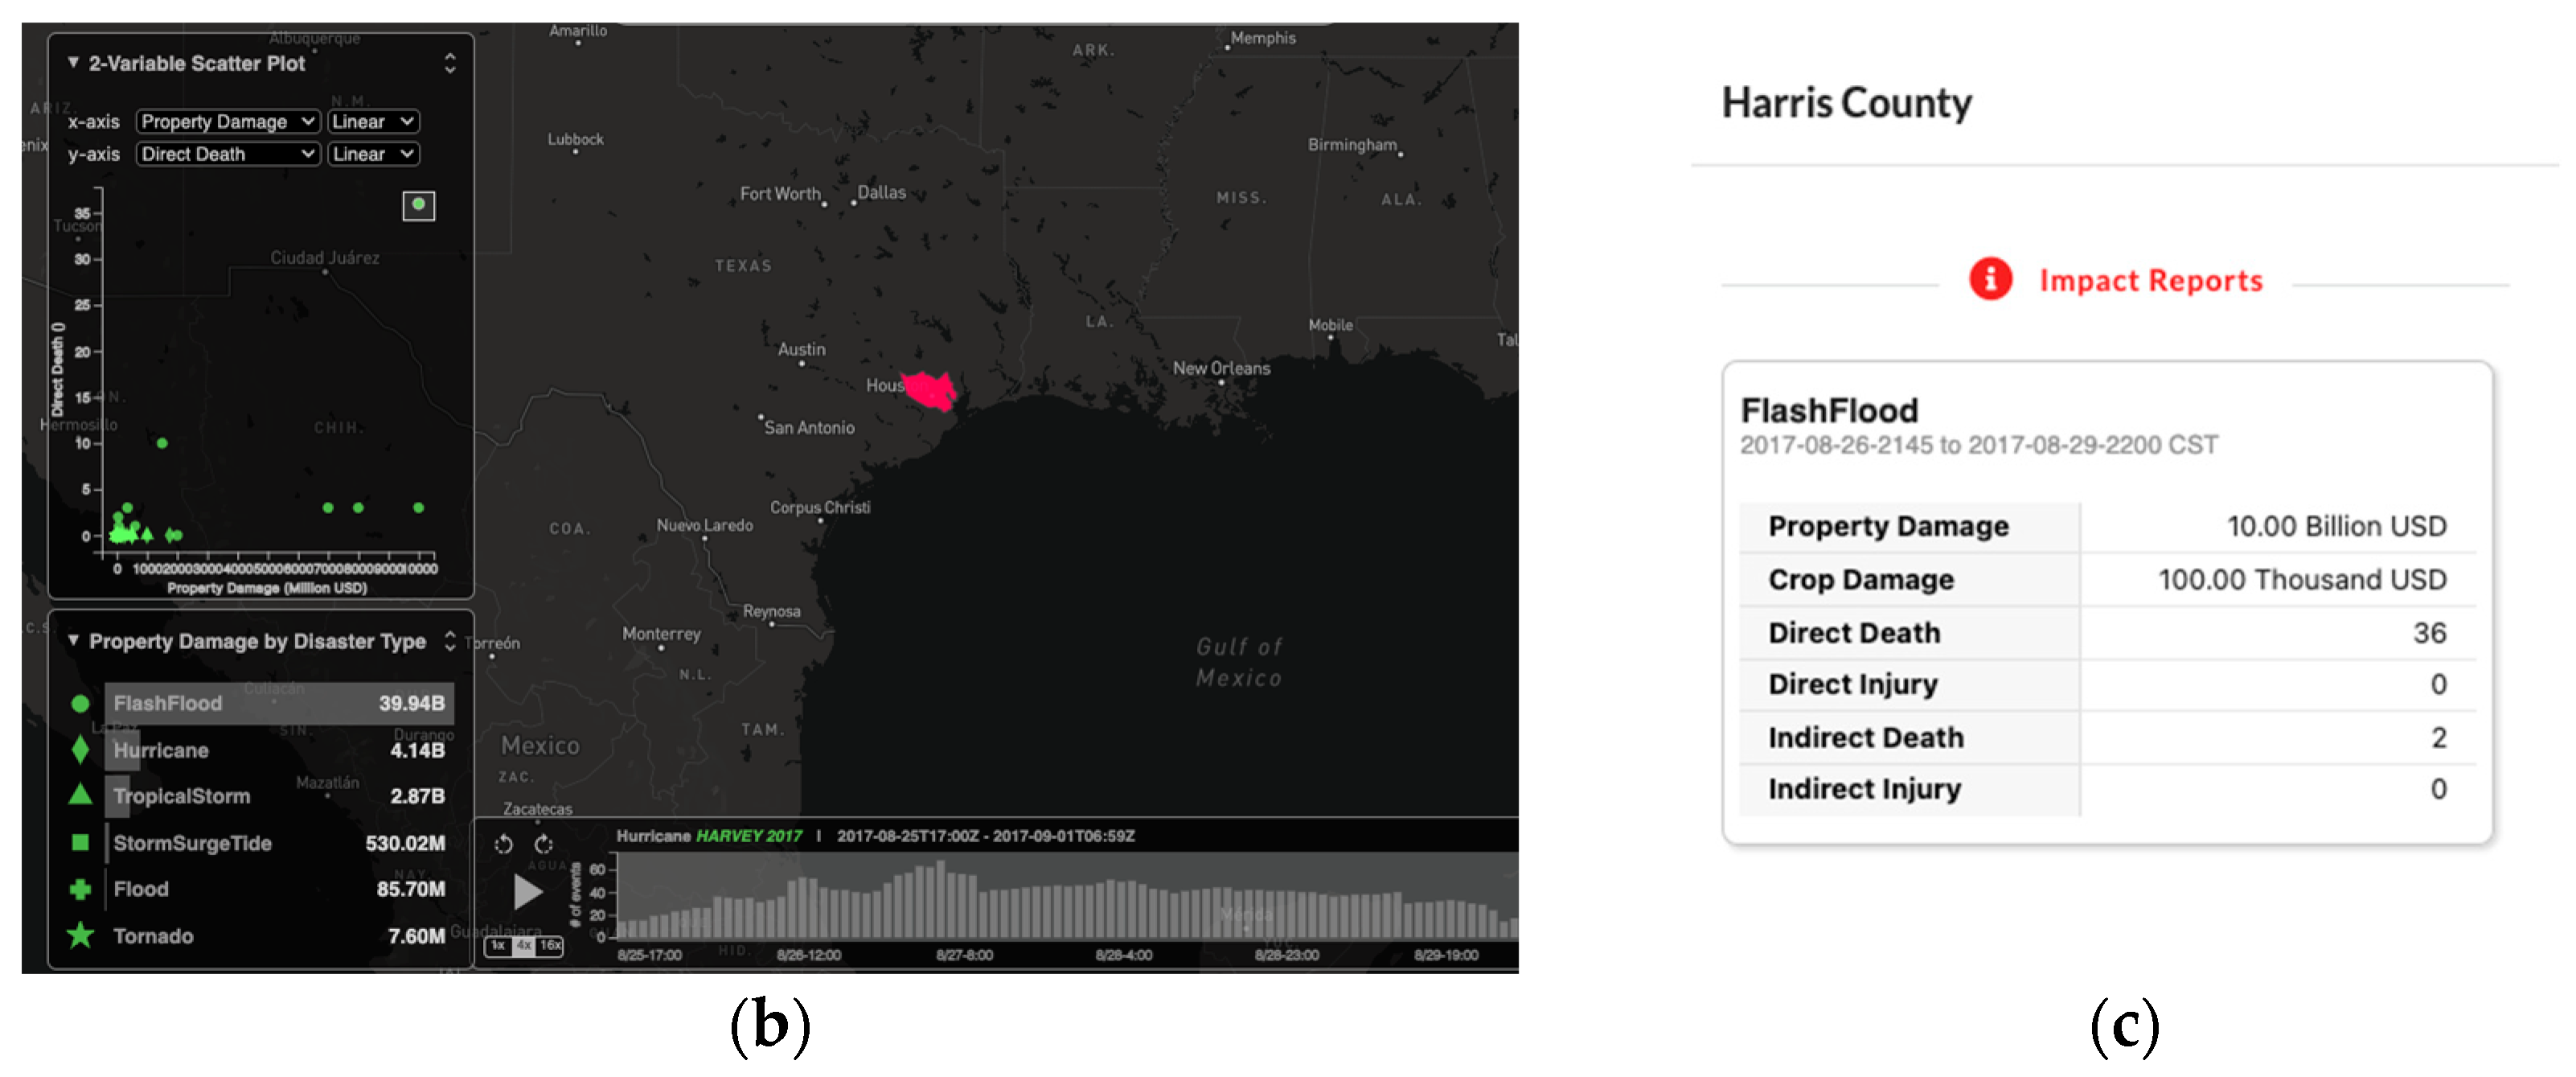Screen dimensions: 2576x1077
Task: Open the y-axis Direct Death dropdown
Action: [227, 154]
